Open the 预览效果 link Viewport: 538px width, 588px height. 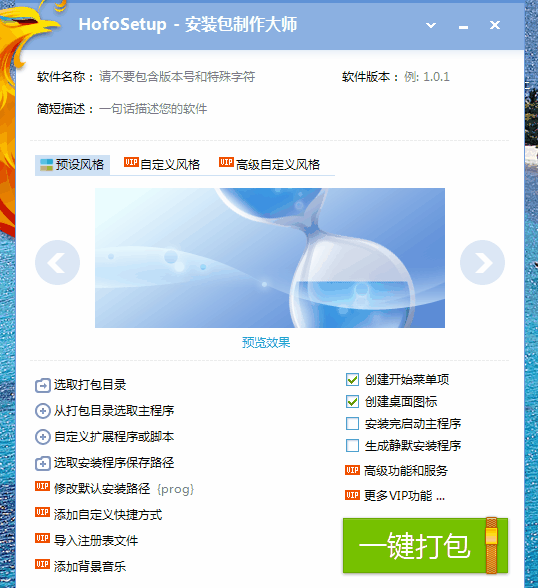tap(266, 342)
